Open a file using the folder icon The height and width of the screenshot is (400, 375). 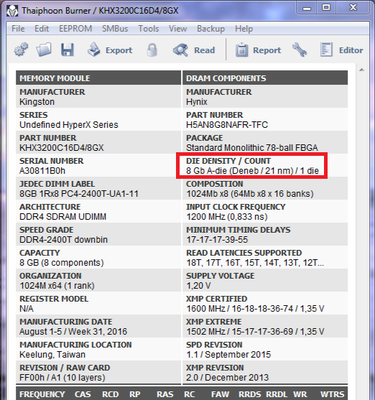[44, 50]
